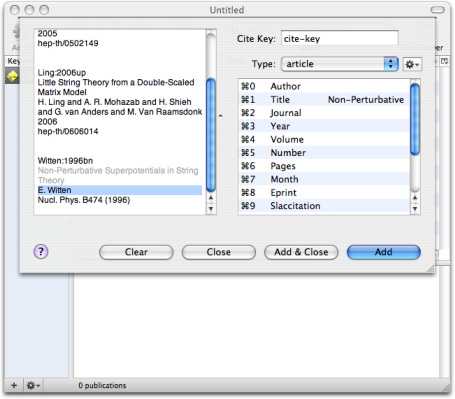Click the Close button in sheet
Screen dimensions: 455x399
point(219,252)
